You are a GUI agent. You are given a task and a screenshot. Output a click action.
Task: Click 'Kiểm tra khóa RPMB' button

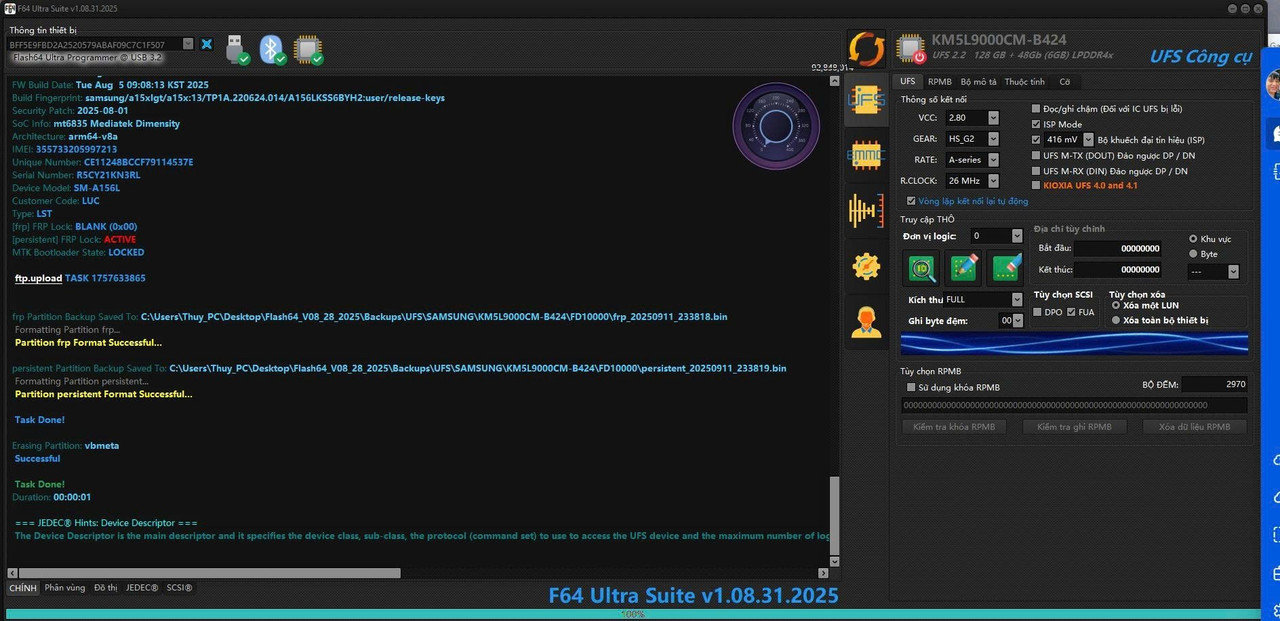[x=954, y=427]
